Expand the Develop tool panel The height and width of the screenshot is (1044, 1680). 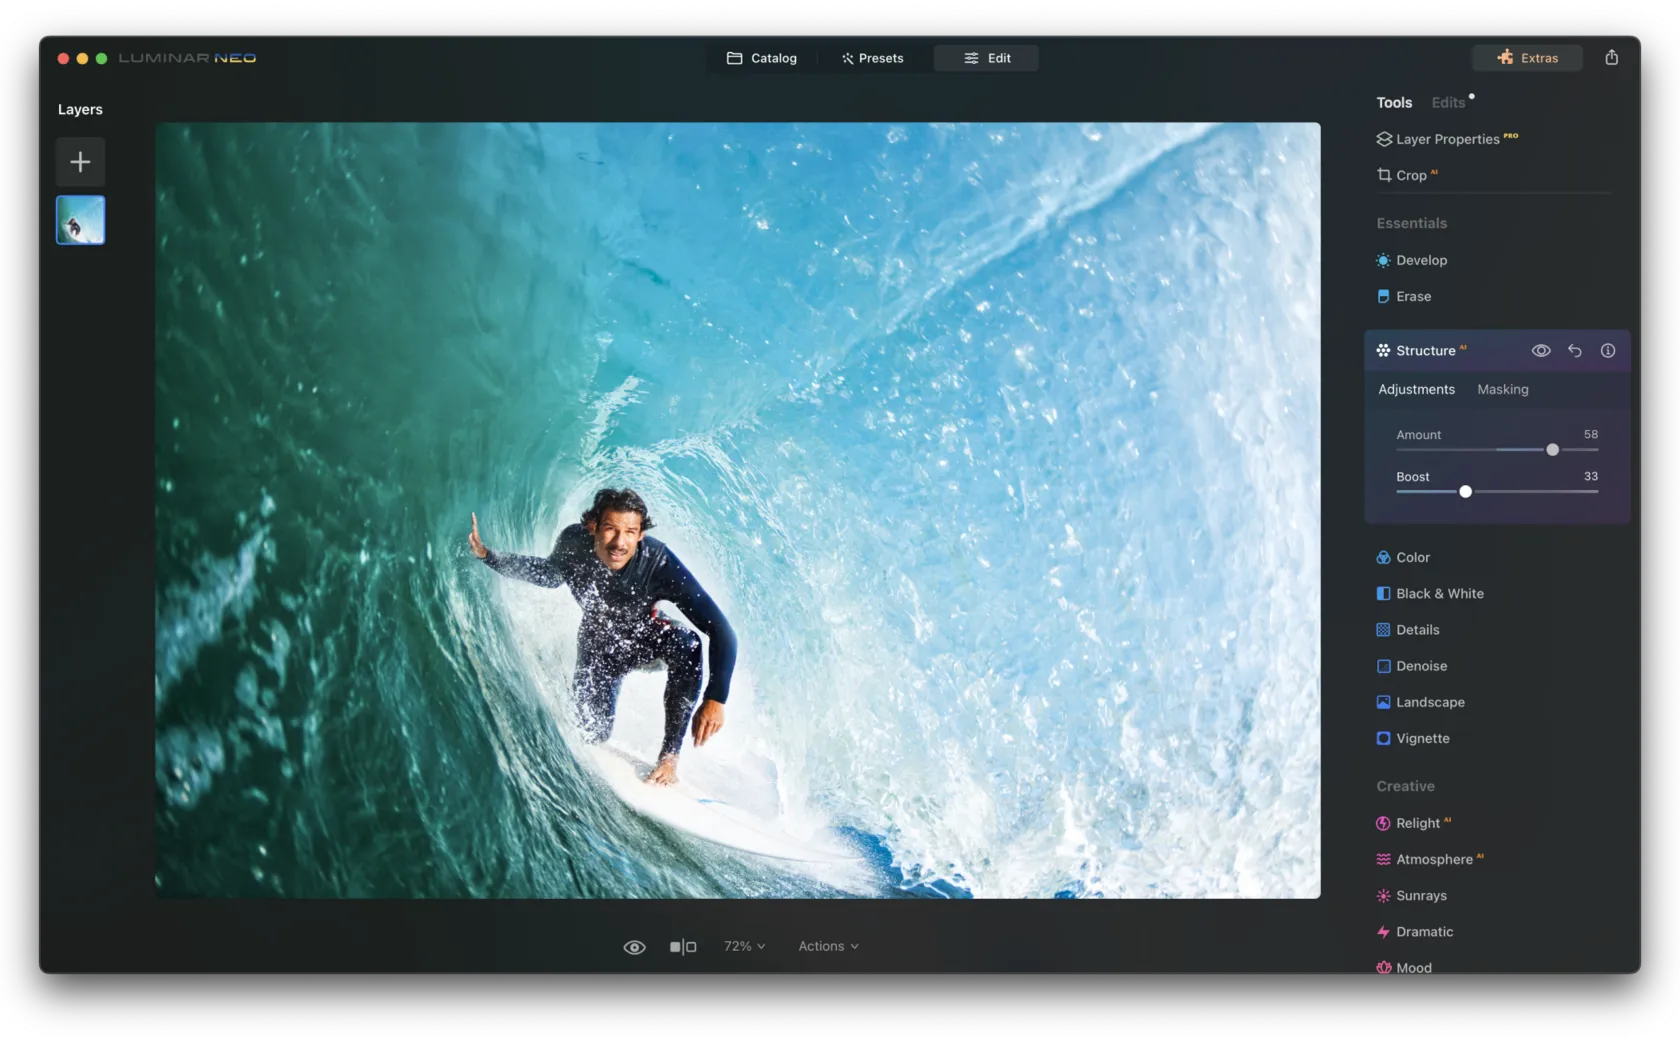click(x=1420, y=261)
